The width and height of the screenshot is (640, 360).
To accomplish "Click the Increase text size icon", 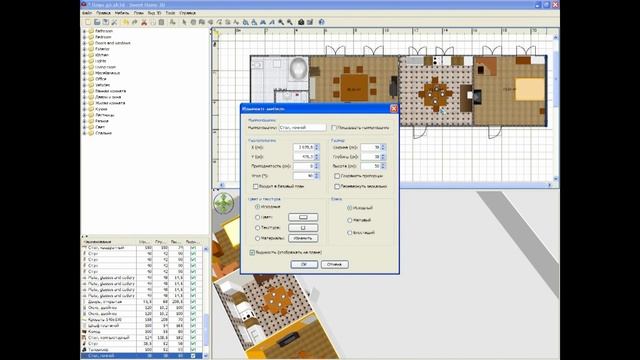I will 245,22.
